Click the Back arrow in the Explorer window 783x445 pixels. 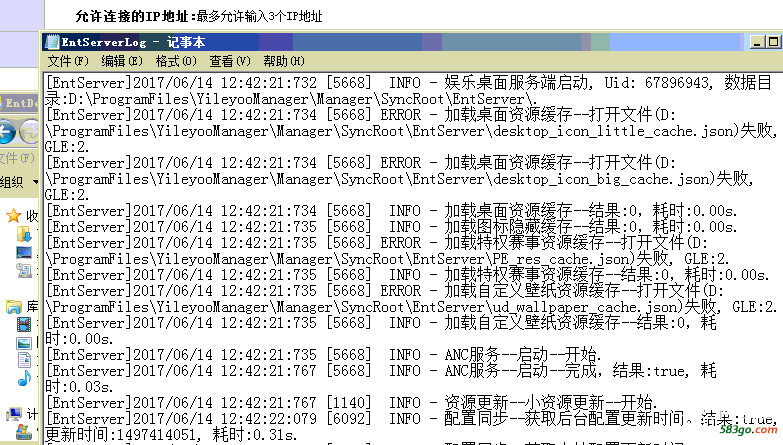(6, 131)
